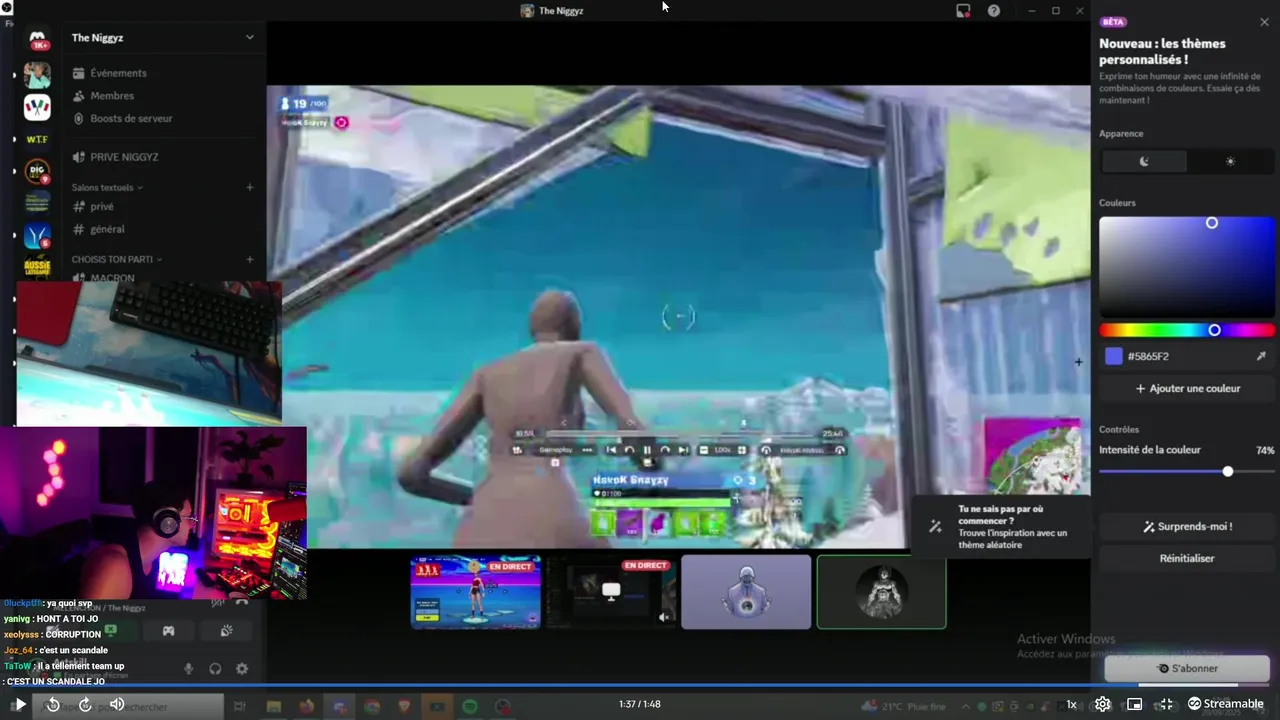This screenshot has width=1280, height=720.
Task: Click chat message "CORRUPTION"
Action: 73,634
